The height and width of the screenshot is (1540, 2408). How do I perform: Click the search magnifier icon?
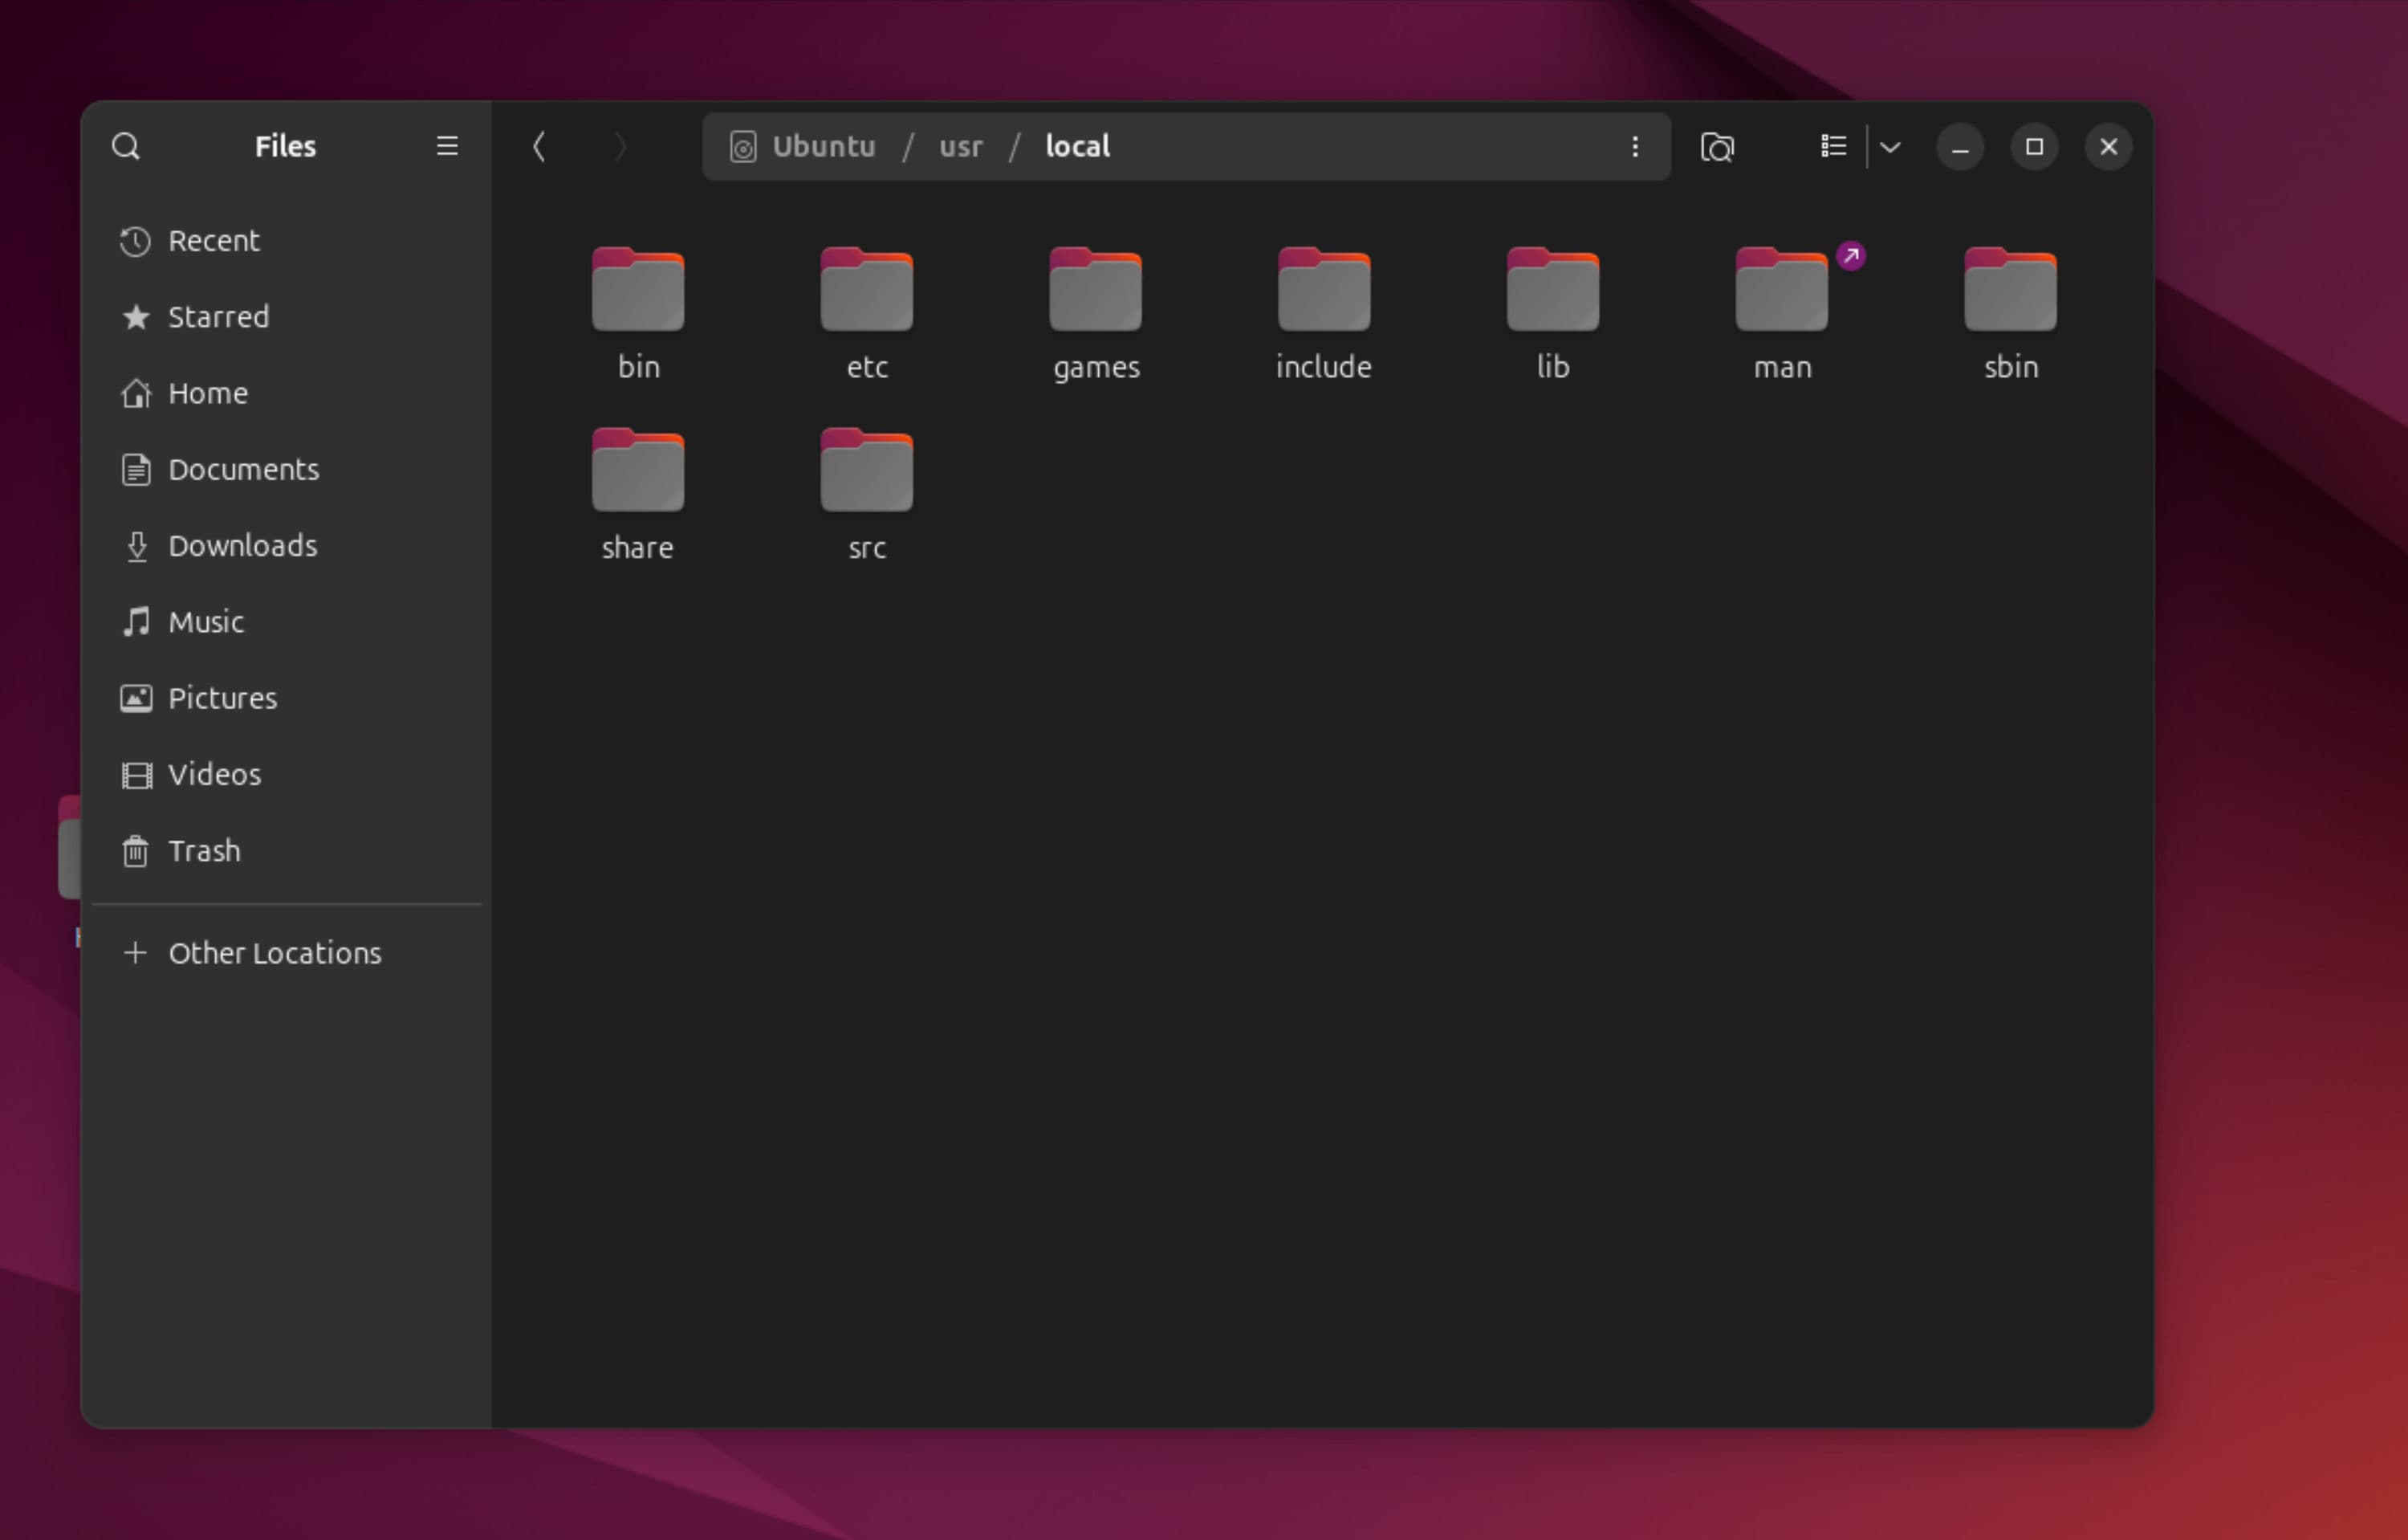coord(126,147)
